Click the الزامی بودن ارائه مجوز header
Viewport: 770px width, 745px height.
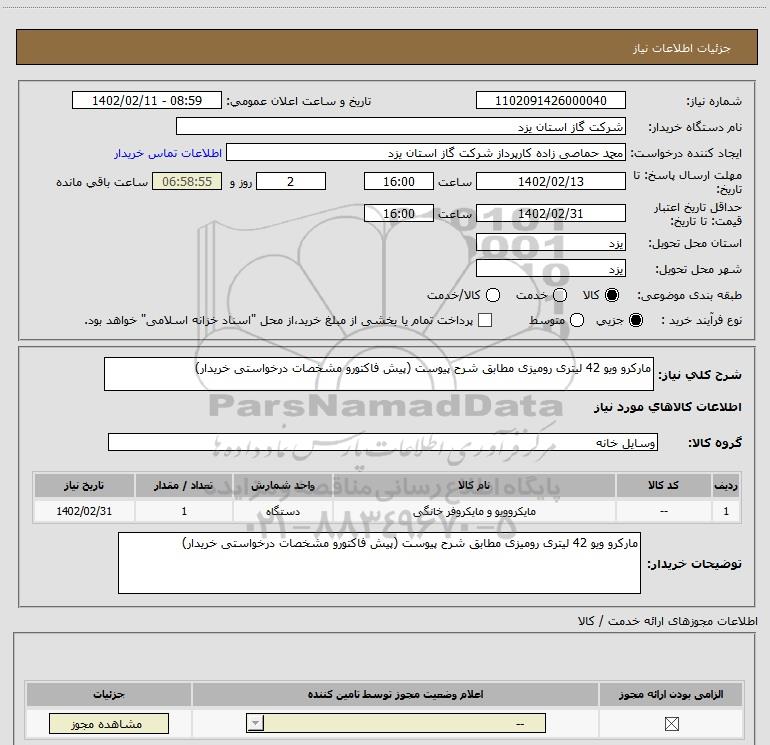point(671,694)
